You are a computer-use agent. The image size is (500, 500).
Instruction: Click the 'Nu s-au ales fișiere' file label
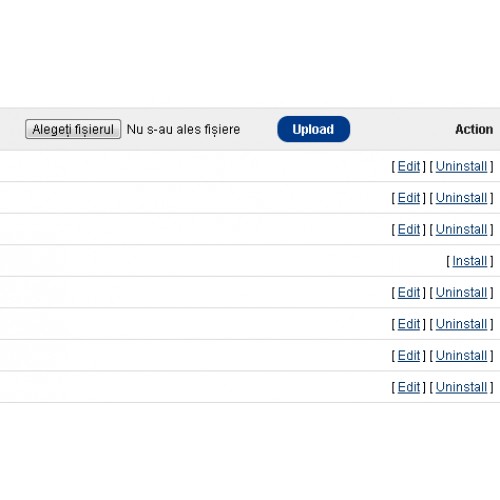tap(183, 129)
